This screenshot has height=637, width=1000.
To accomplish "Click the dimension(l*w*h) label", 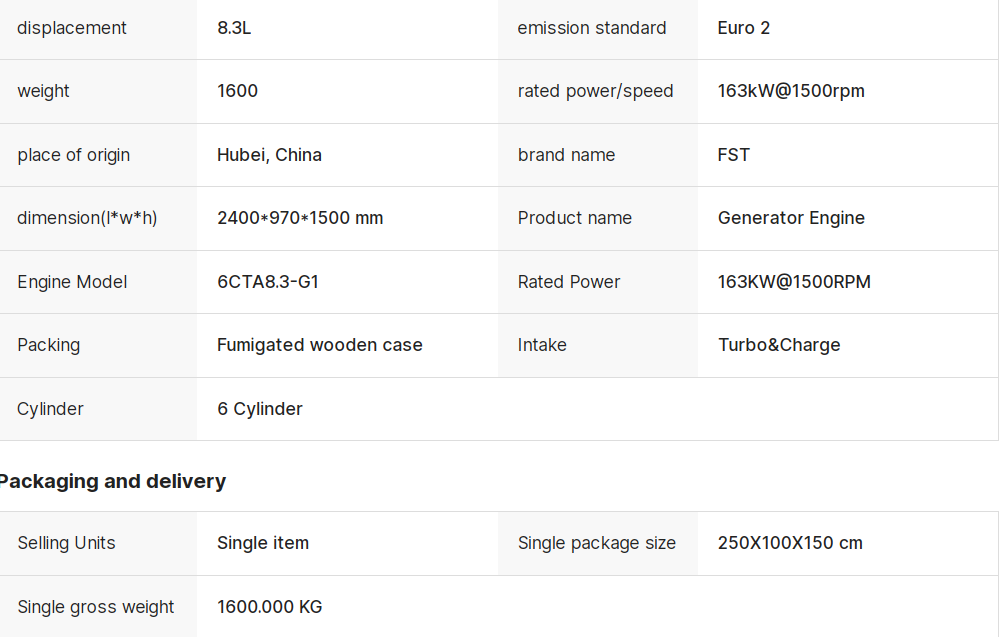I will (87, 218).
